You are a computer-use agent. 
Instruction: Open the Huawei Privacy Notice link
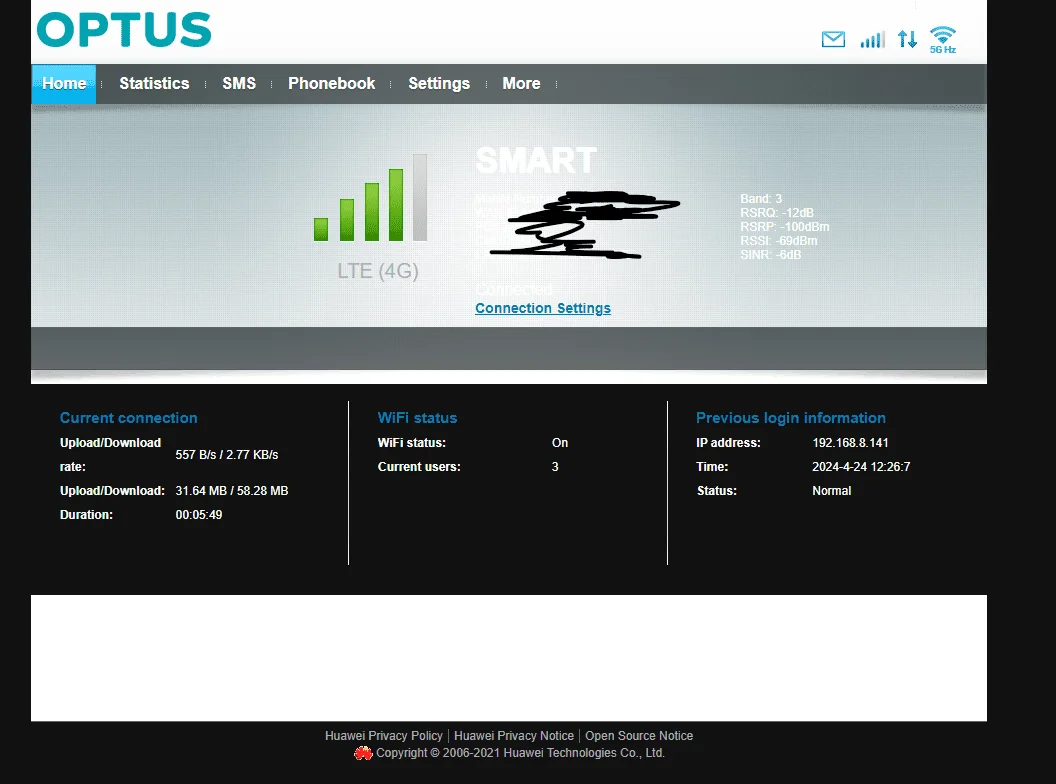coord(514,736)
